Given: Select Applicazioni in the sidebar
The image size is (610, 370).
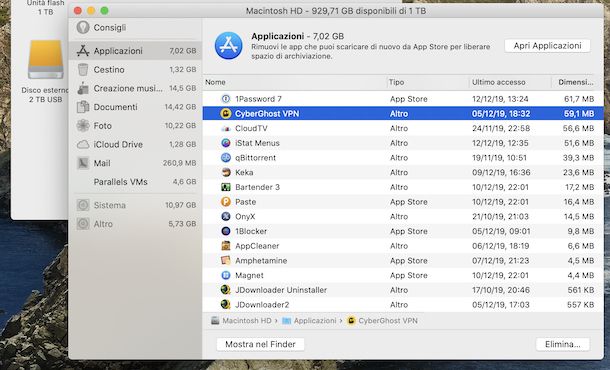Looking at the screenshot, I should pos(135,51).
